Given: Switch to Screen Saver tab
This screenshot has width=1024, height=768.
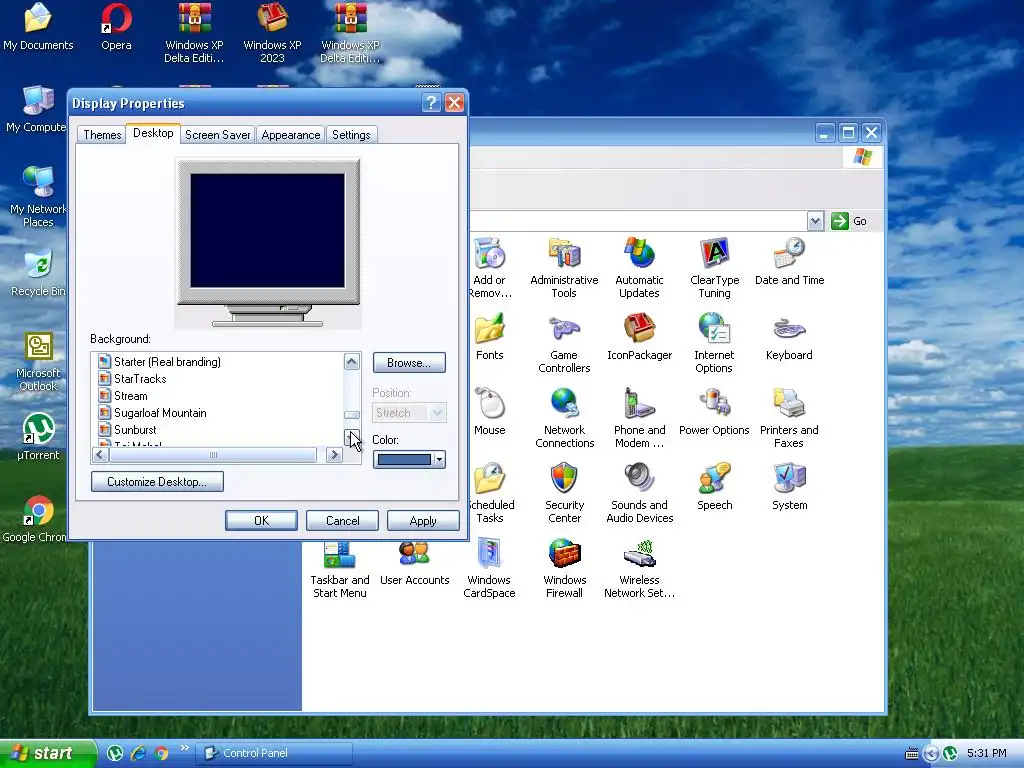Looking at the screenshot, I should 217,135.
